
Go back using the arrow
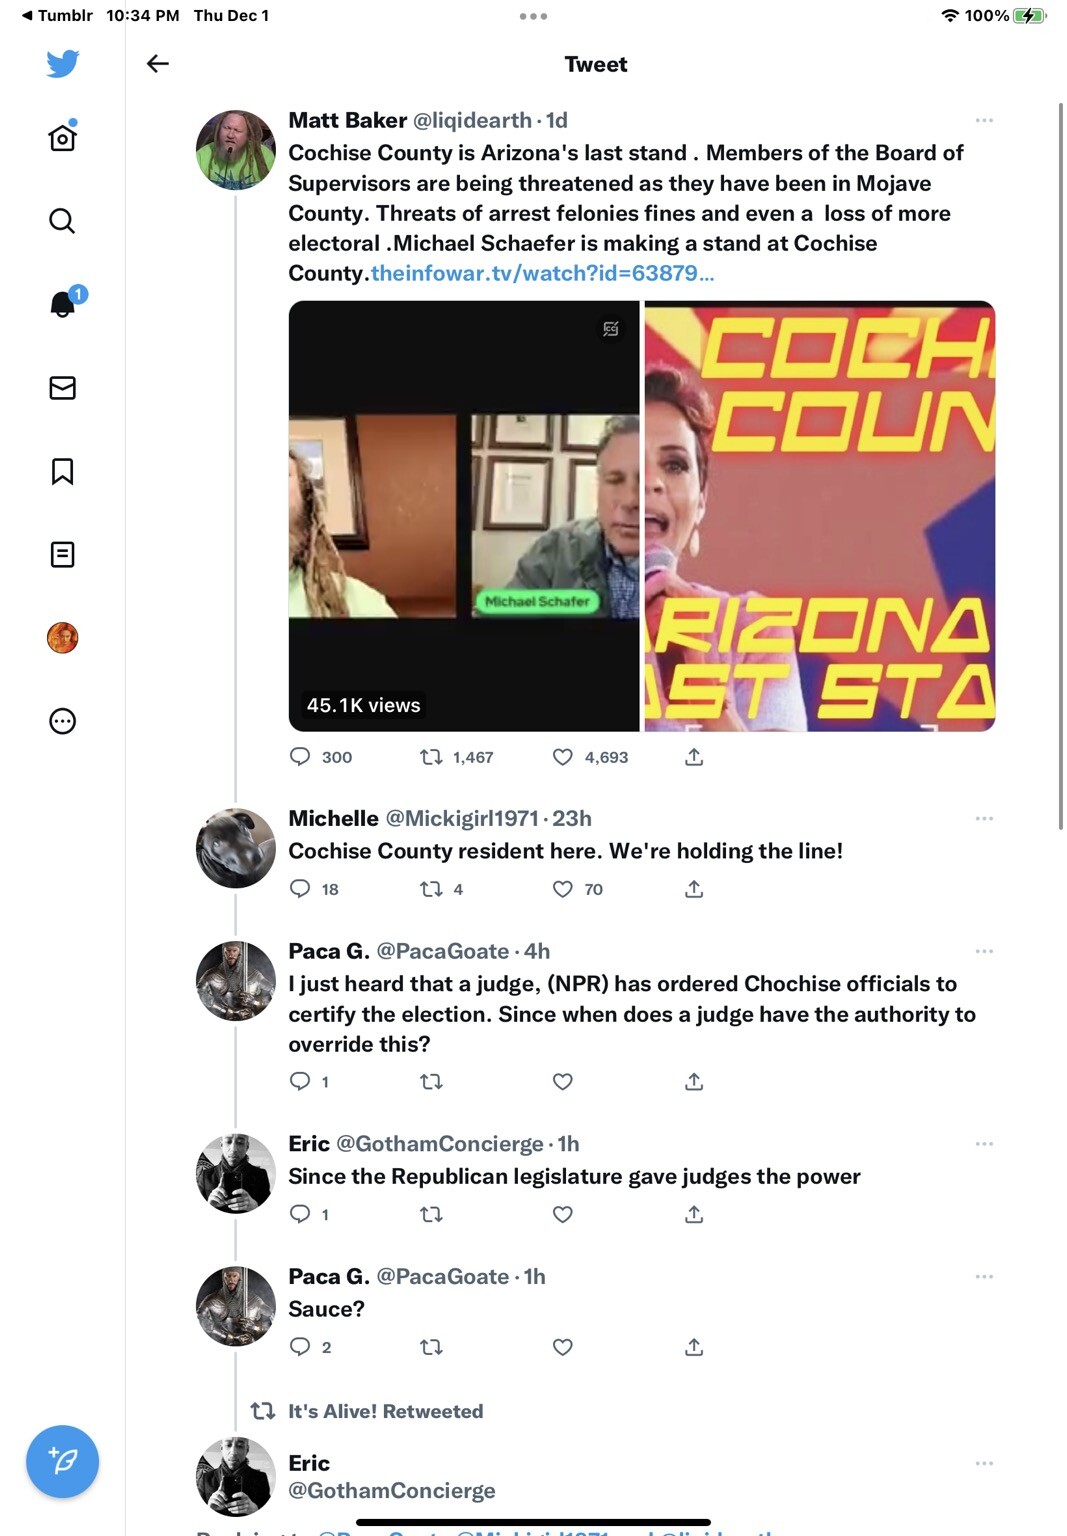point(158,64)
